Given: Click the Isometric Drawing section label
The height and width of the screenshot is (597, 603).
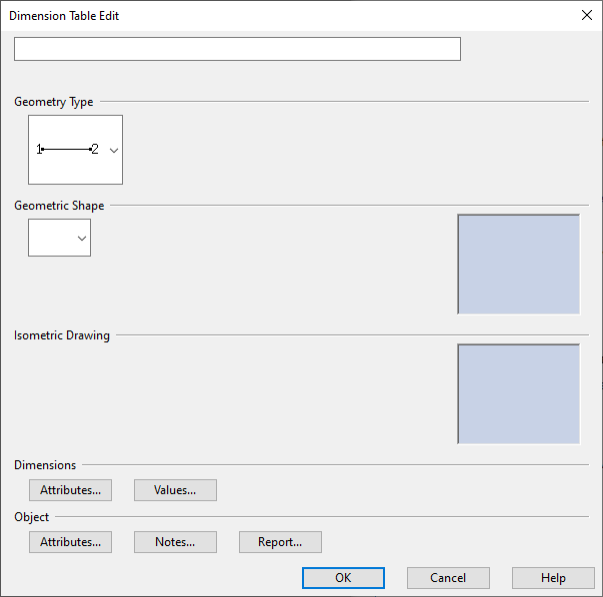Looking at the screenshot, I should pyautogui.click(x=62, y=335).
